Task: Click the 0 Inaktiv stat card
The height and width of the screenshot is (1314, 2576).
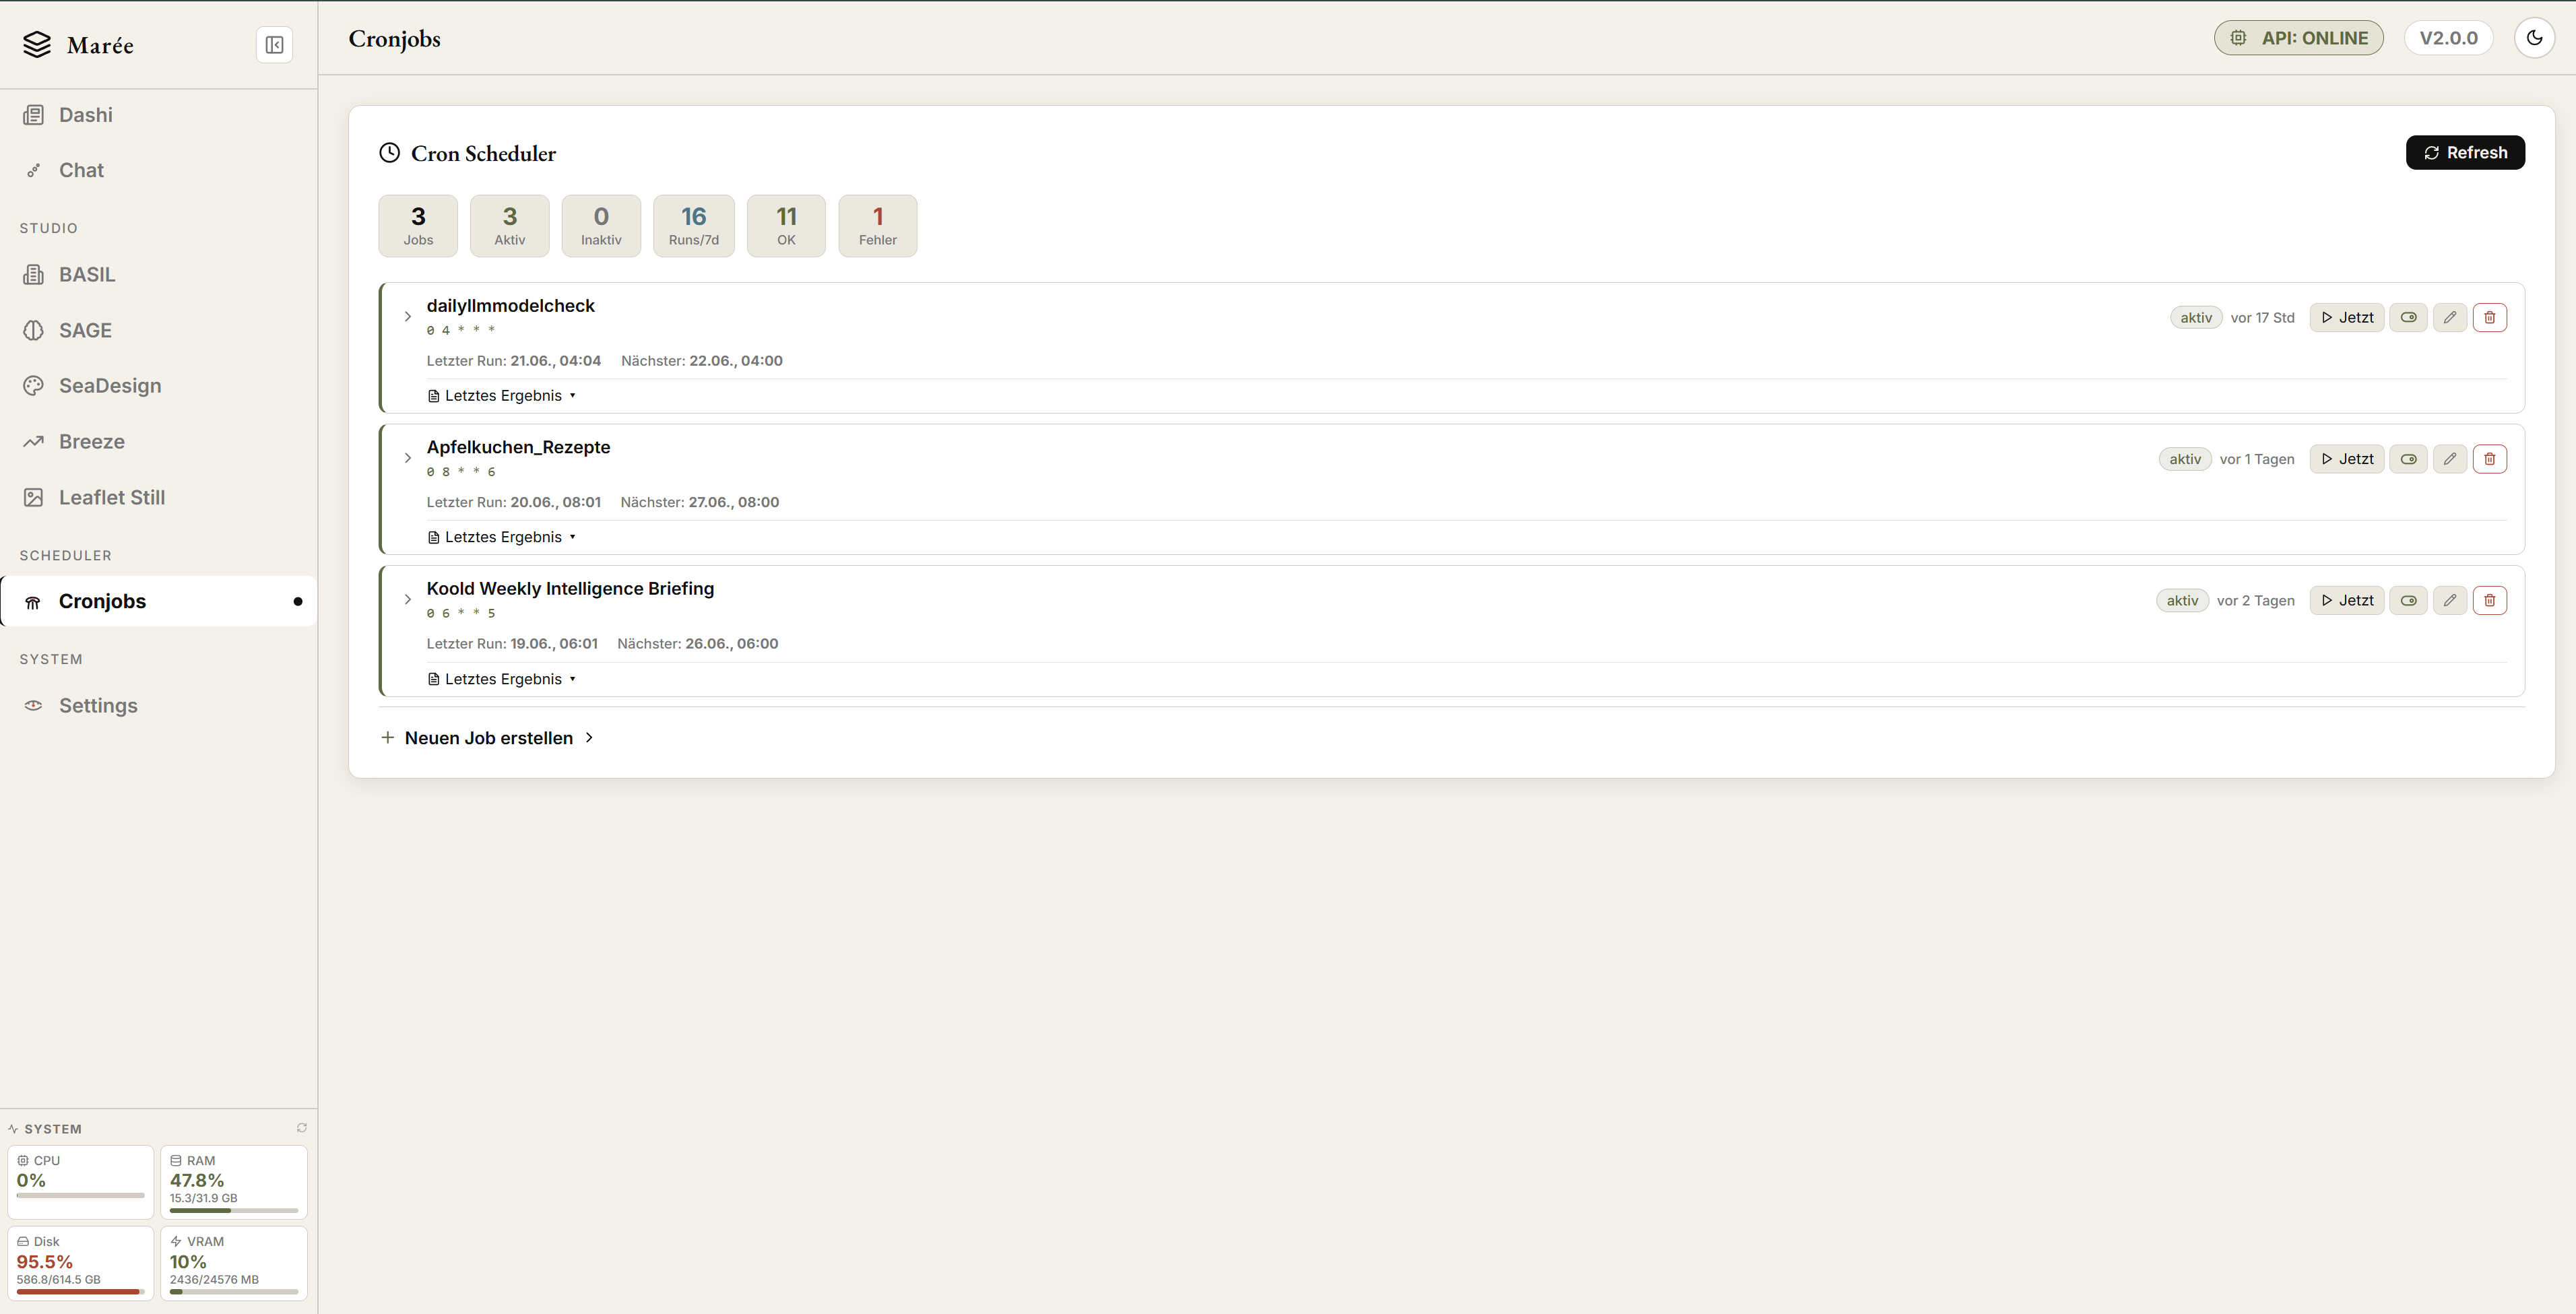Action: 601,226
